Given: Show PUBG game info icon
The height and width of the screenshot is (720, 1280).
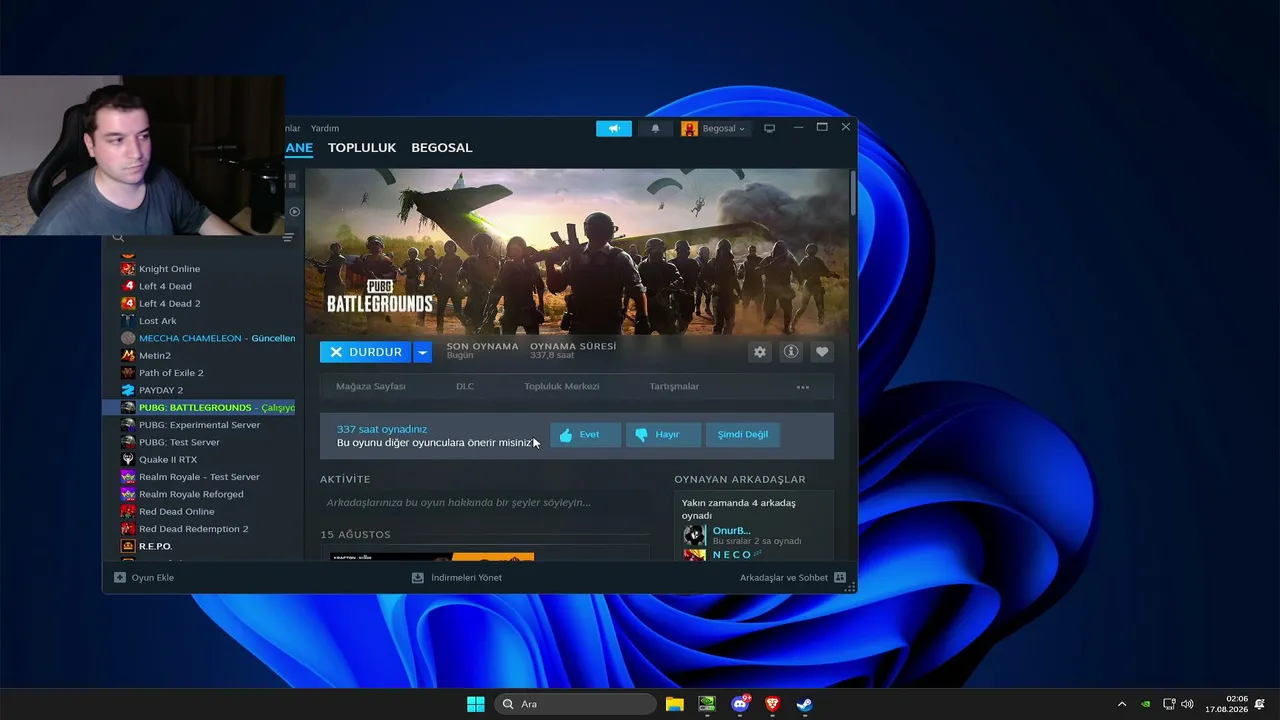Looking at the screenshot, I should pyautogui.click(x=791, y=352).
